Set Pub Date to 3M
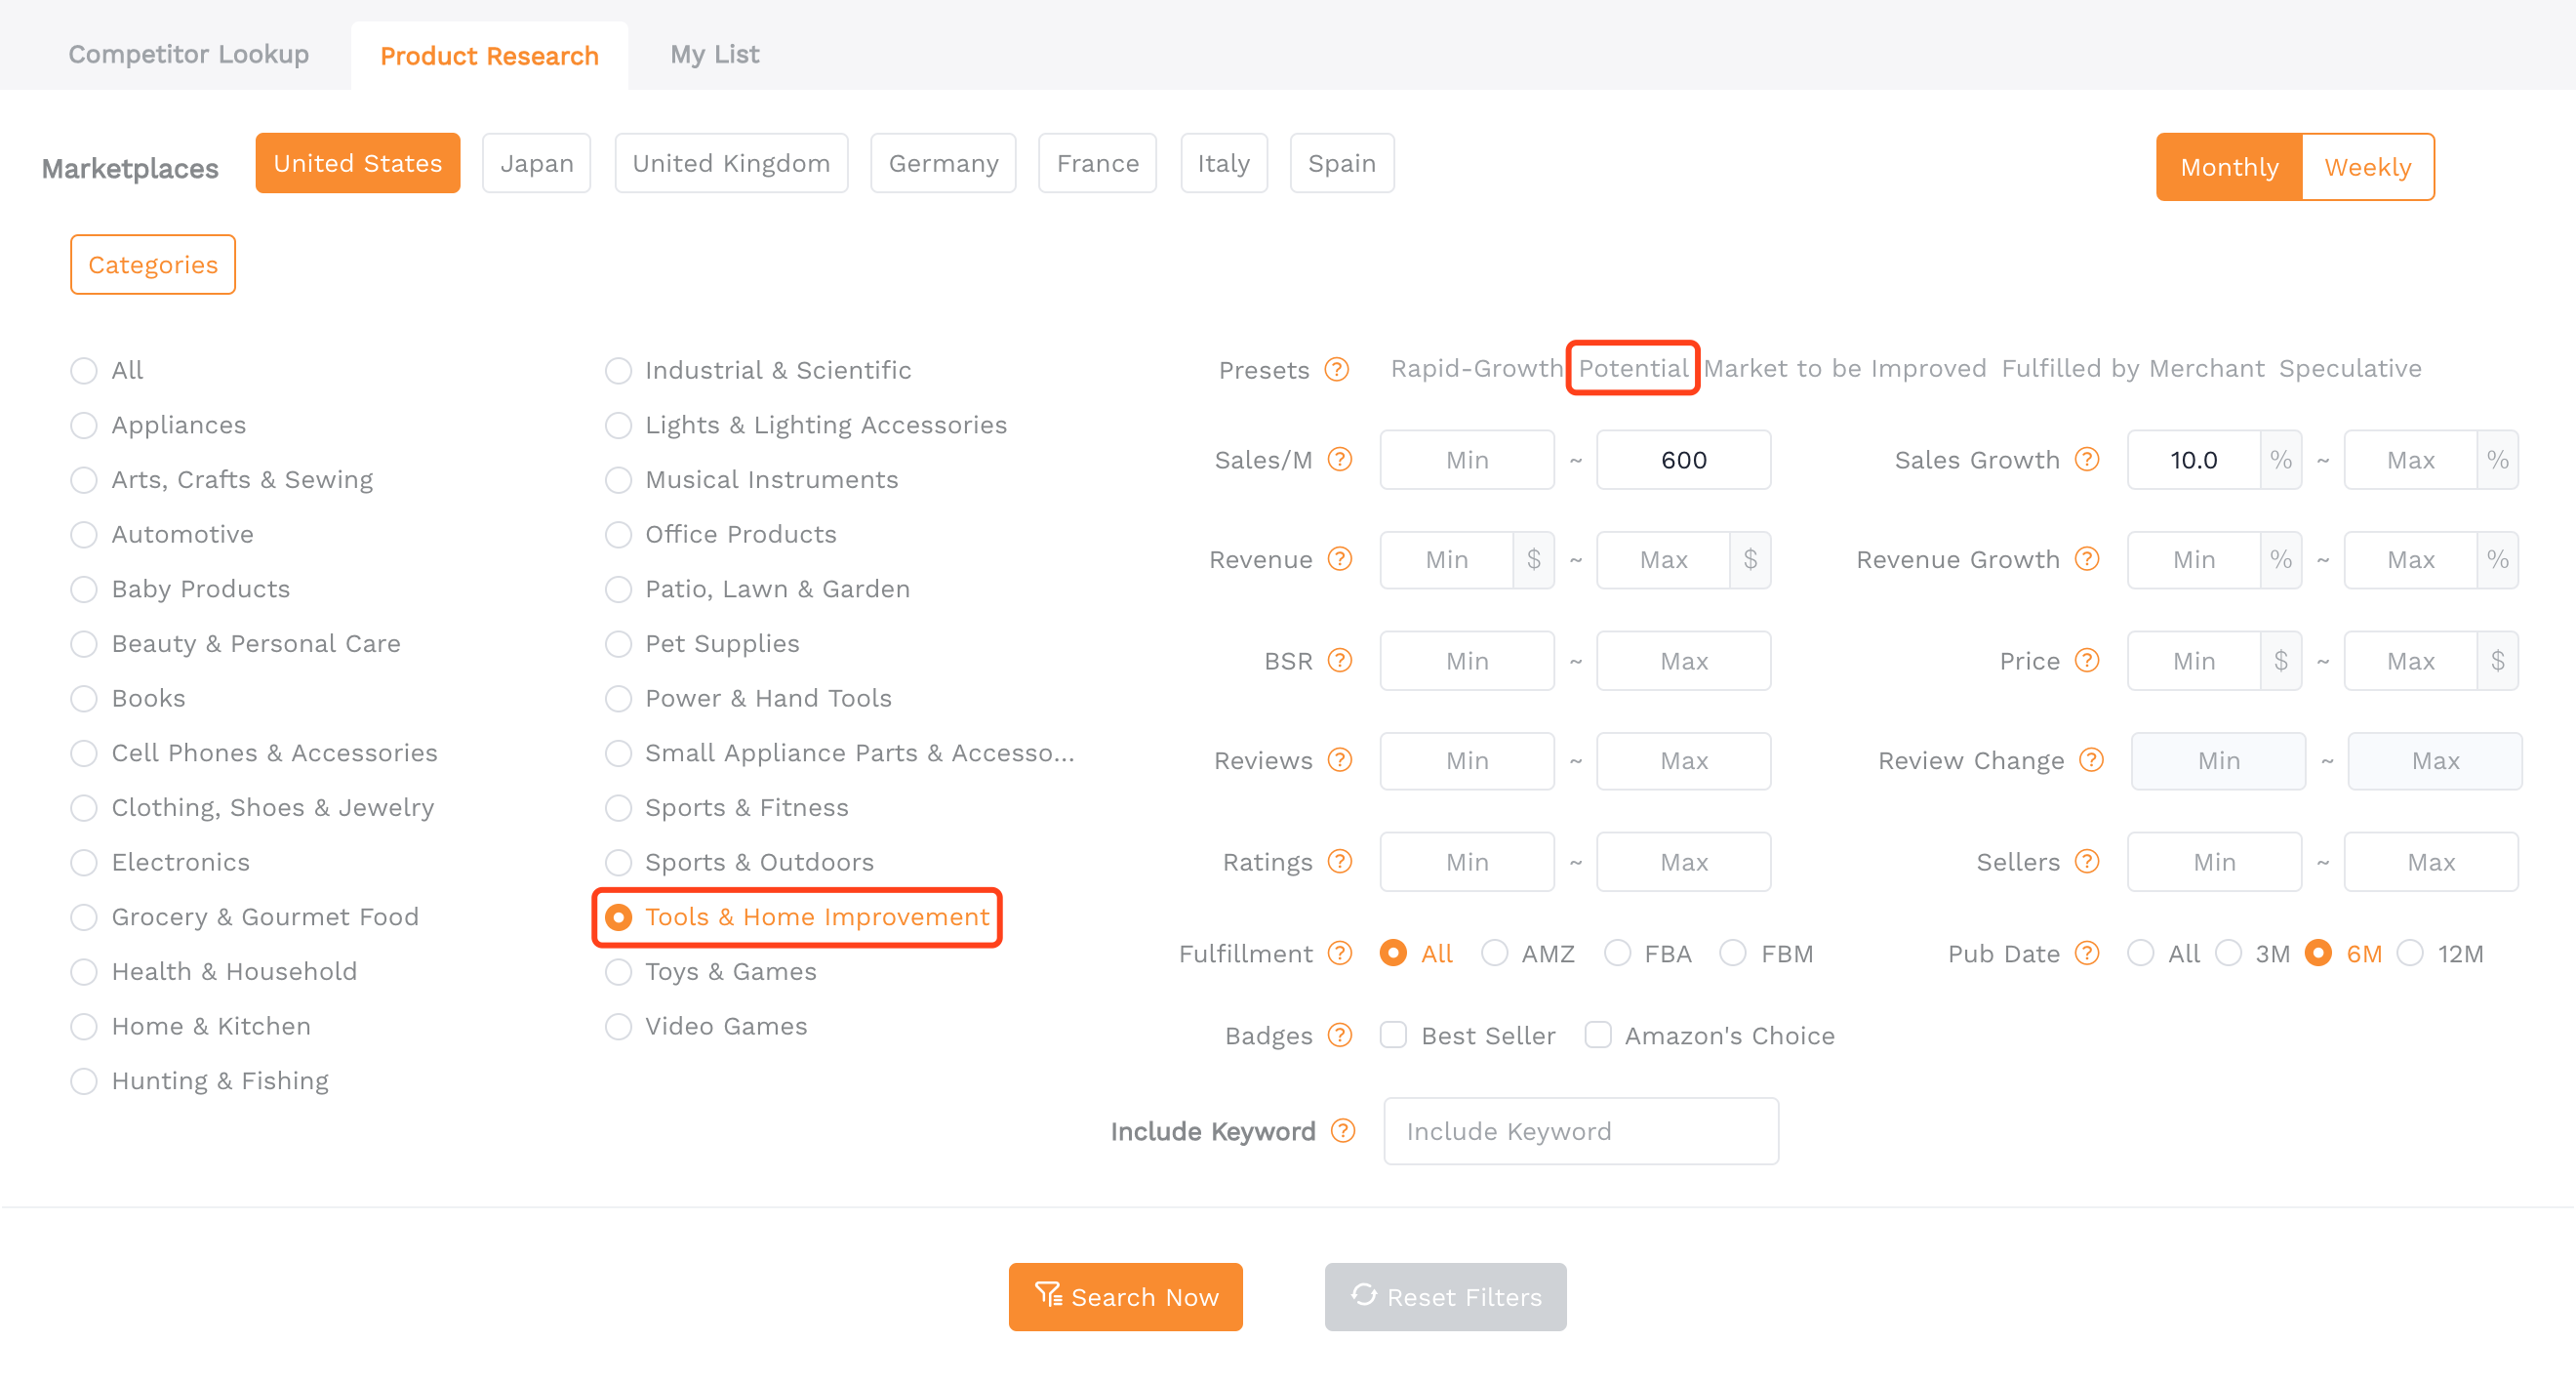Image resolution: width=2576 pixels, height=1382 pixels. 2228,954
